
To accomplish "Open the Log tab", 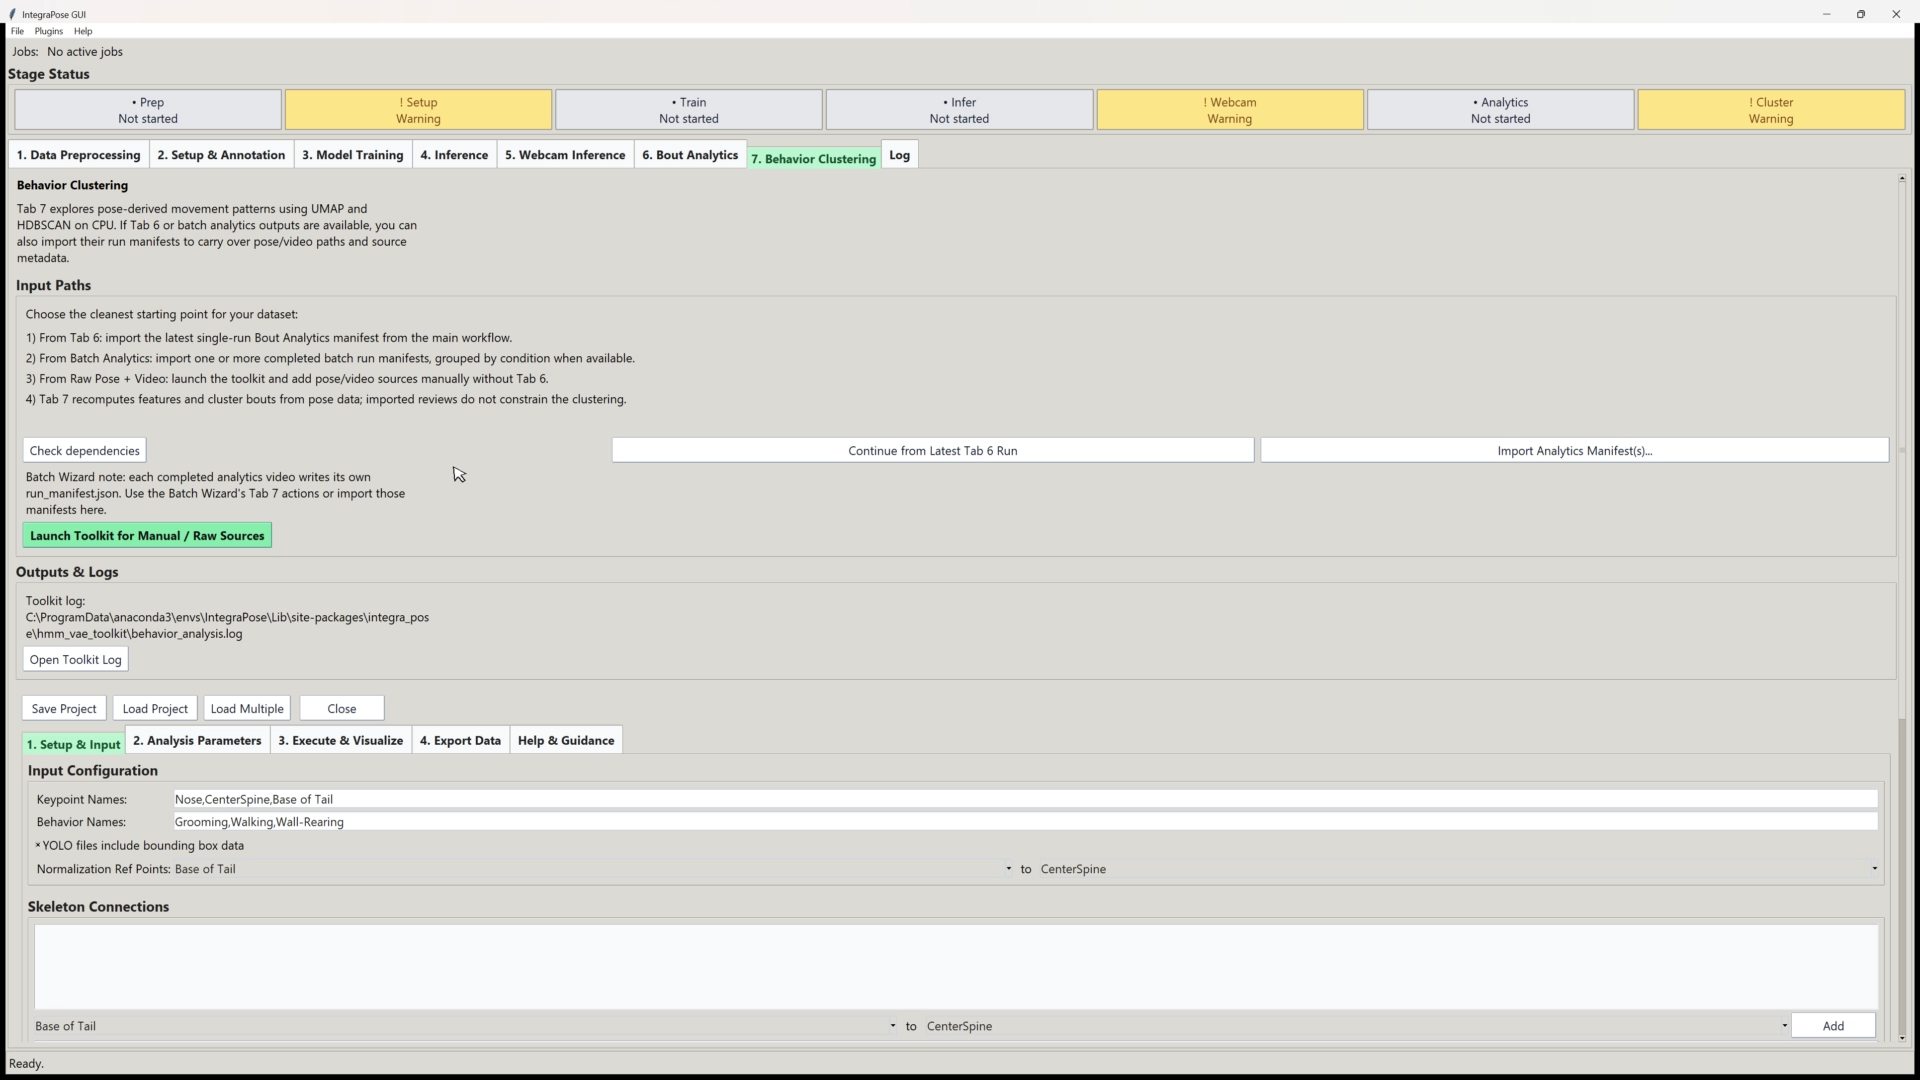I will click(900, 155).
